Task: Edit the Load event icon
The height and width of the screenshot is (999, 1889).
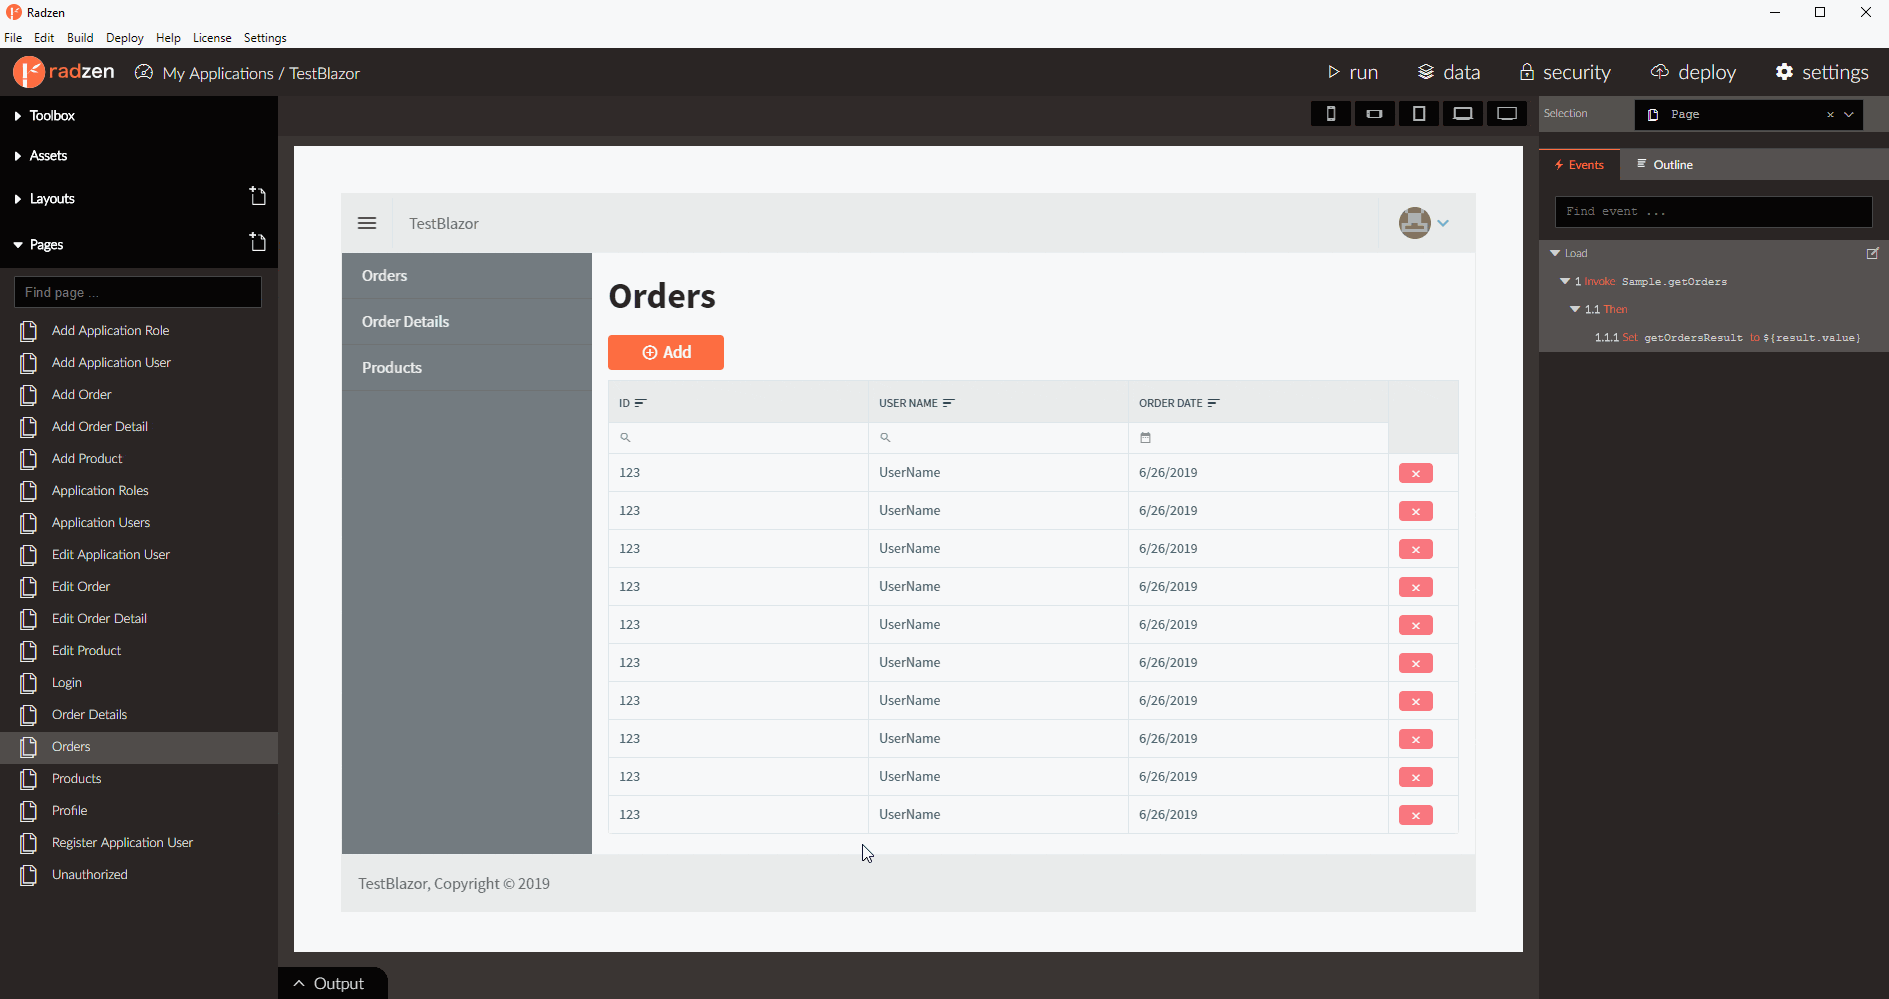Action: tap(1873, 253)
